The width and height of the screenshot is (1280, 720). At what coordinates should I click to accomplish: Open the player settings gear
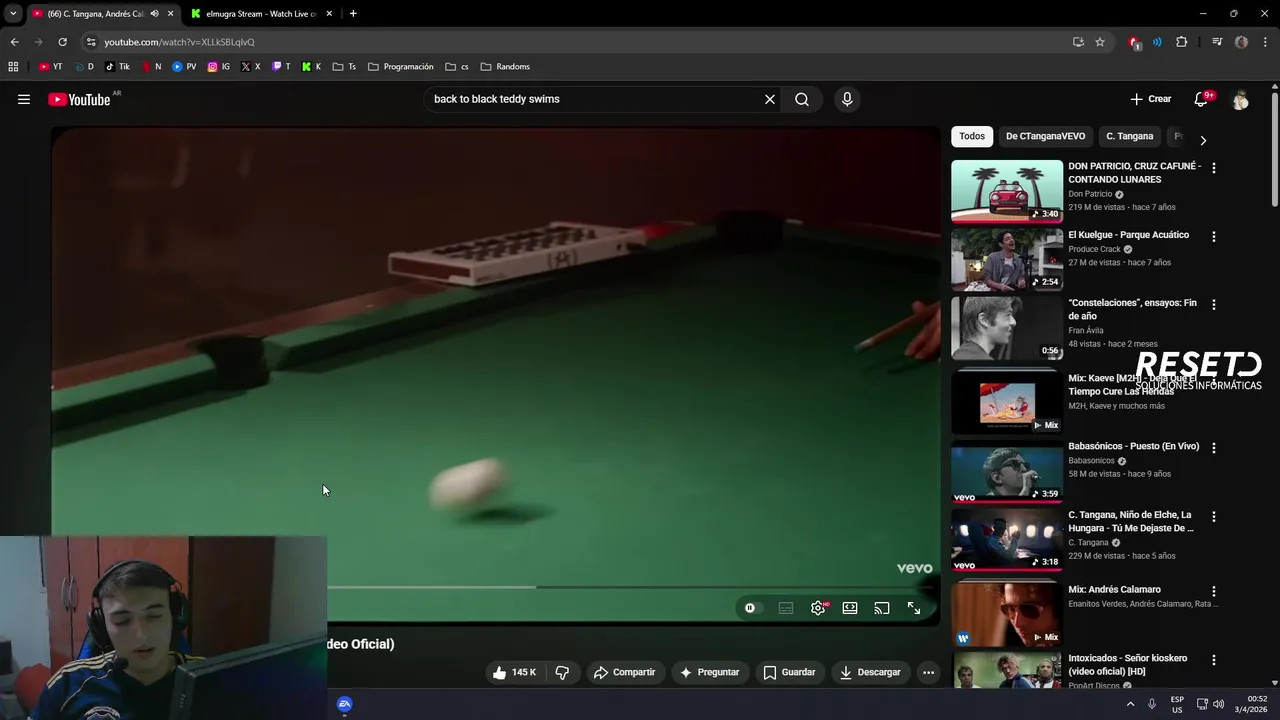point(818,608)
